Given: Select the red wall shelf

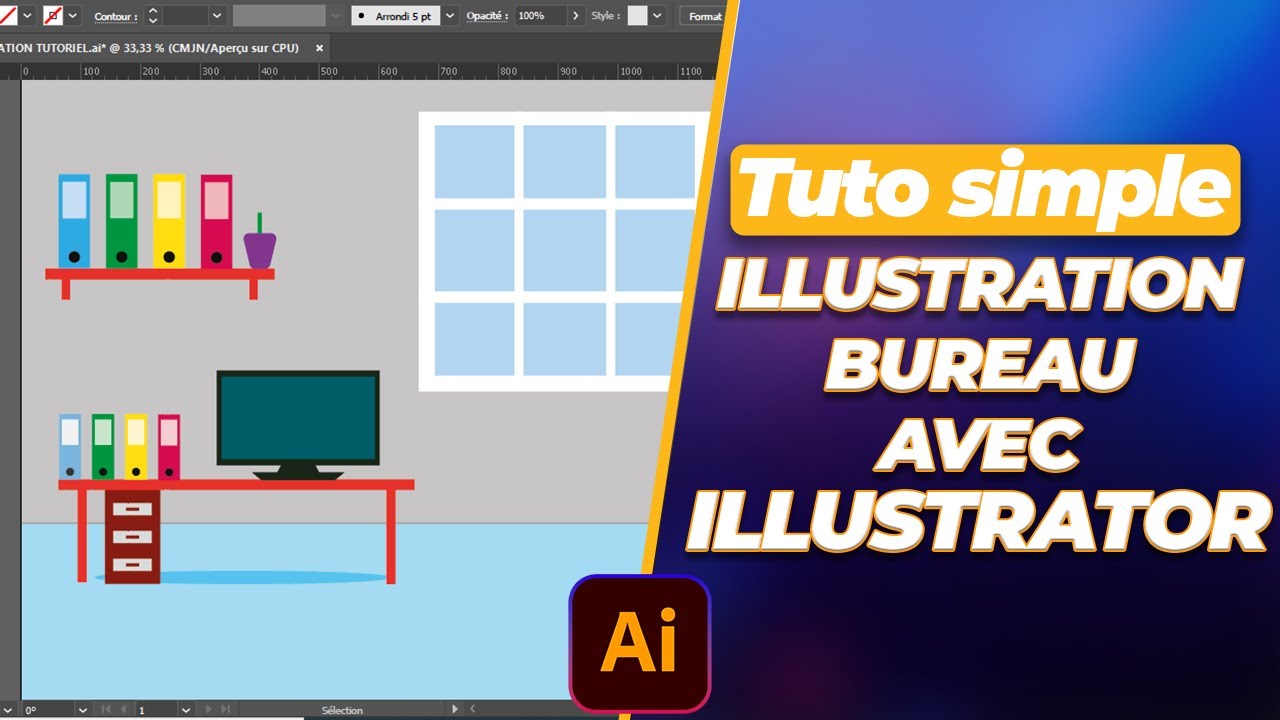Looking at the screenshot, I should pyautogui.click(x=160, y=274).
